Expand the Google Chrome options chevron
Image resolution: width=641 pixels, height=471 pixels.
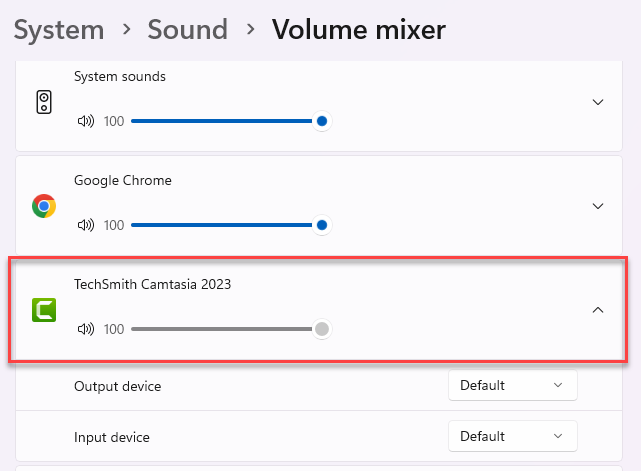click(598, 206)
